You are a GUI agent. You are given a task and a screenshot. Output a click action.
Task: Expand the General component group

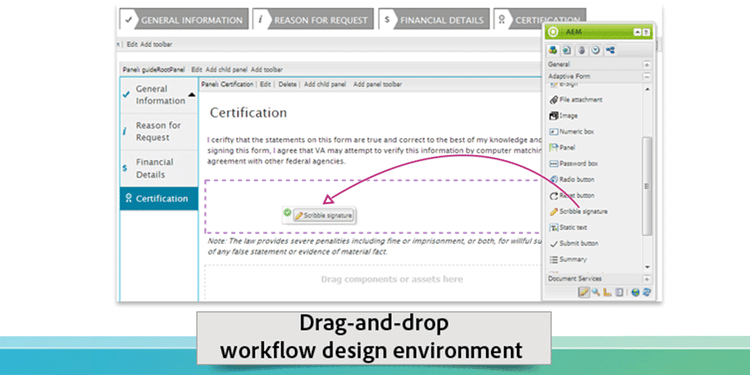(647, 64)
